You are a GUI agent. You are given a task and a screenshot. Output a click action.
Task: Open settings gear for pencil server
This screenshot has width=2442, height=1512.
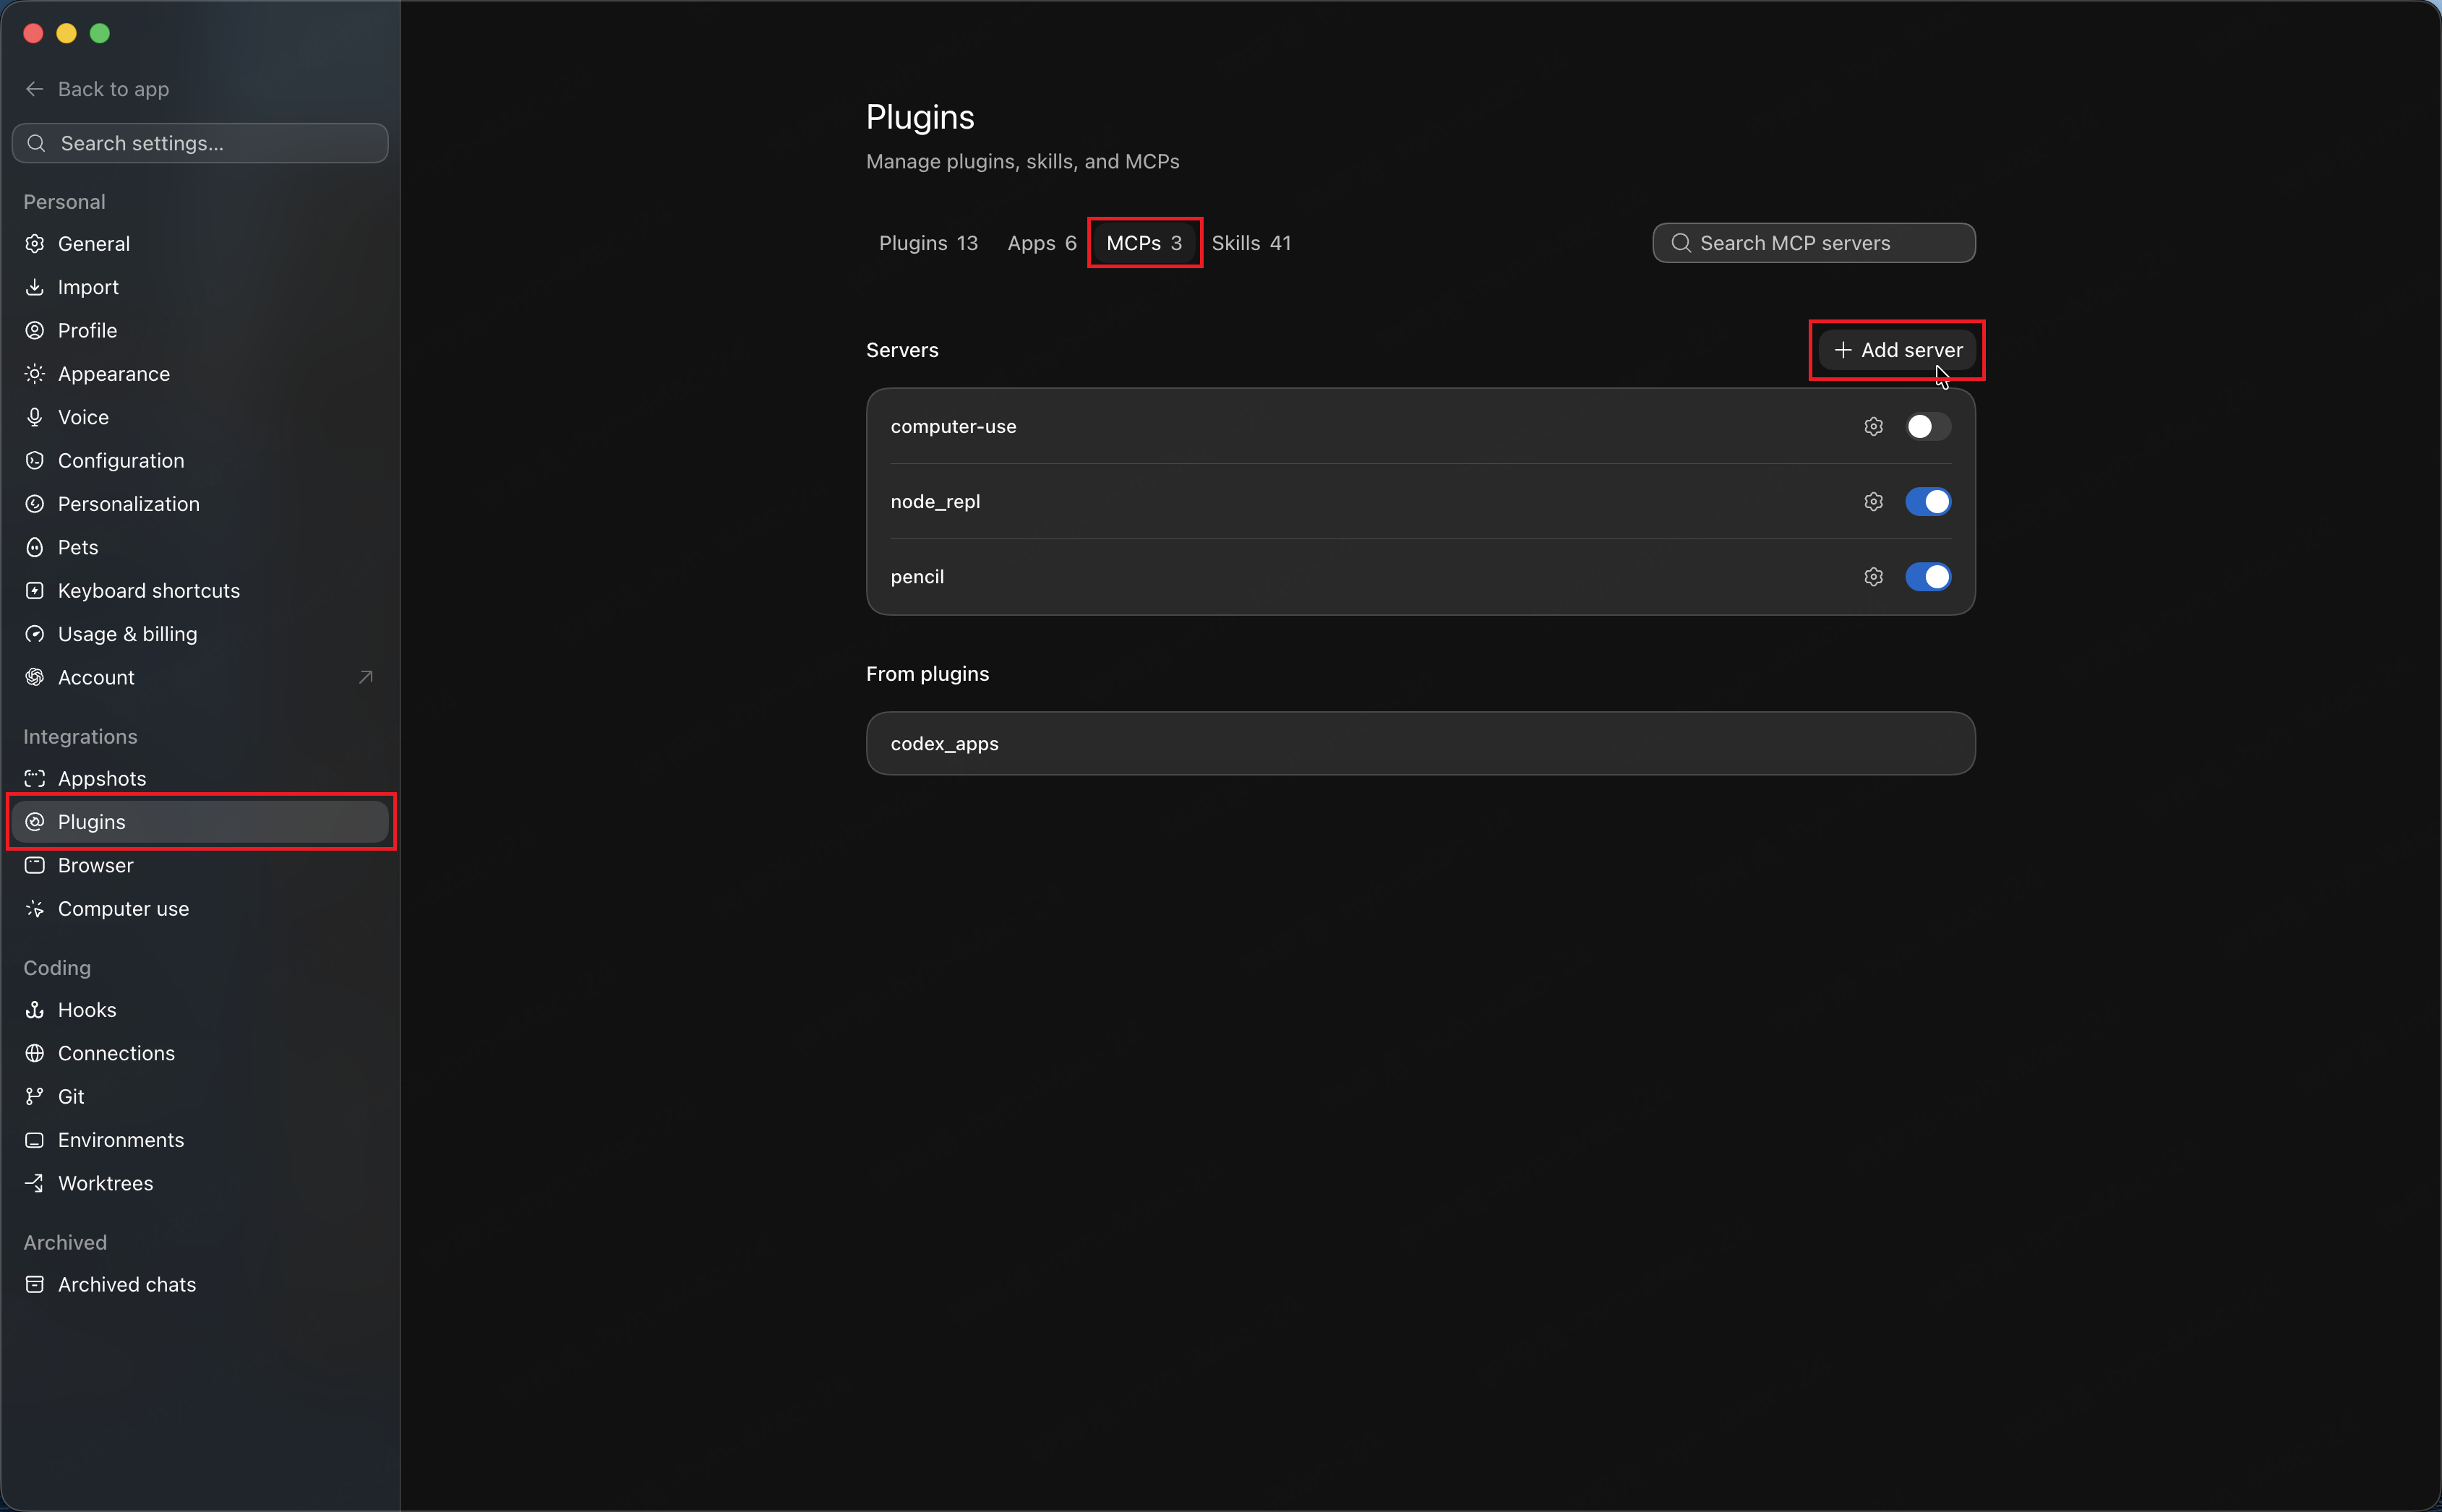pos(1873,576)
